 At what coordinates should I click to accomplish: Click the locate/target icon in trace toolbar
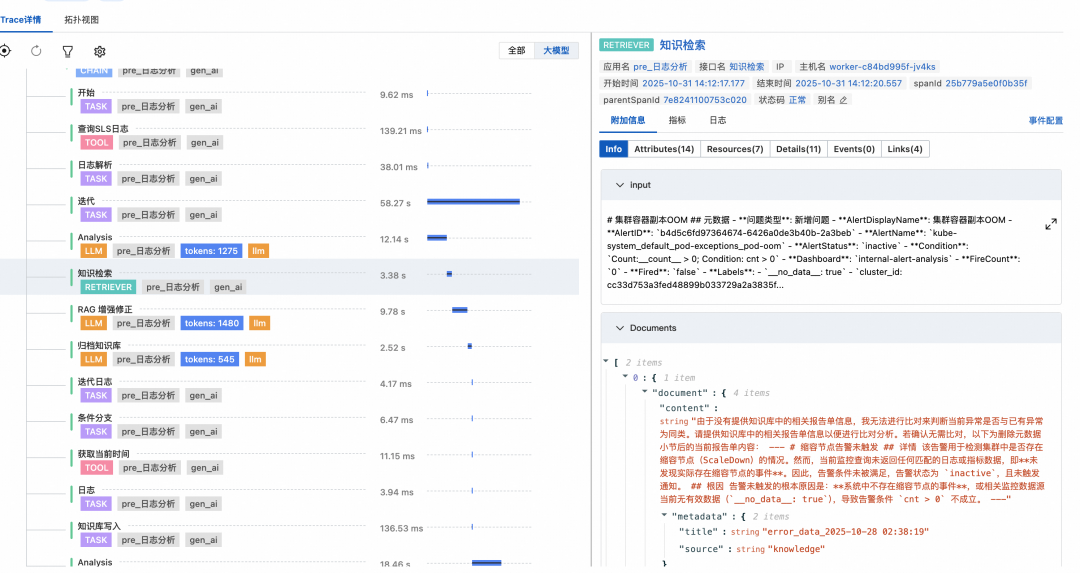click(4, 51)
